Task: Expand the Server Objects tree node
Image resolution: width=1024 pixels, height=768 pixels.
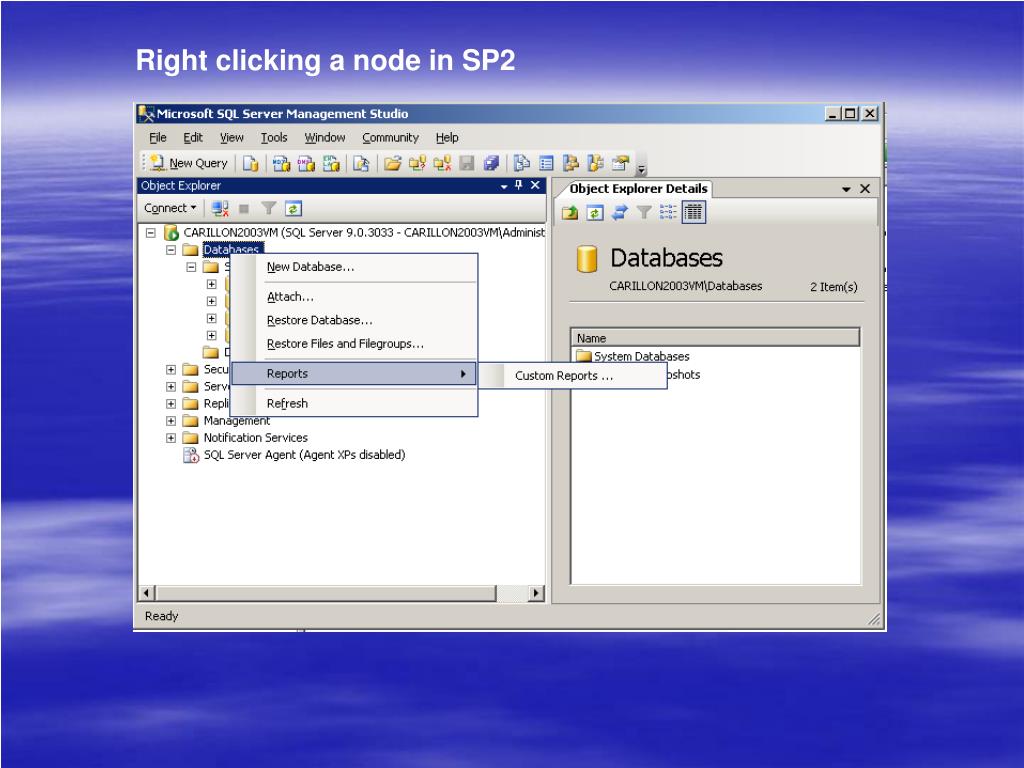Action: point(170,387)
